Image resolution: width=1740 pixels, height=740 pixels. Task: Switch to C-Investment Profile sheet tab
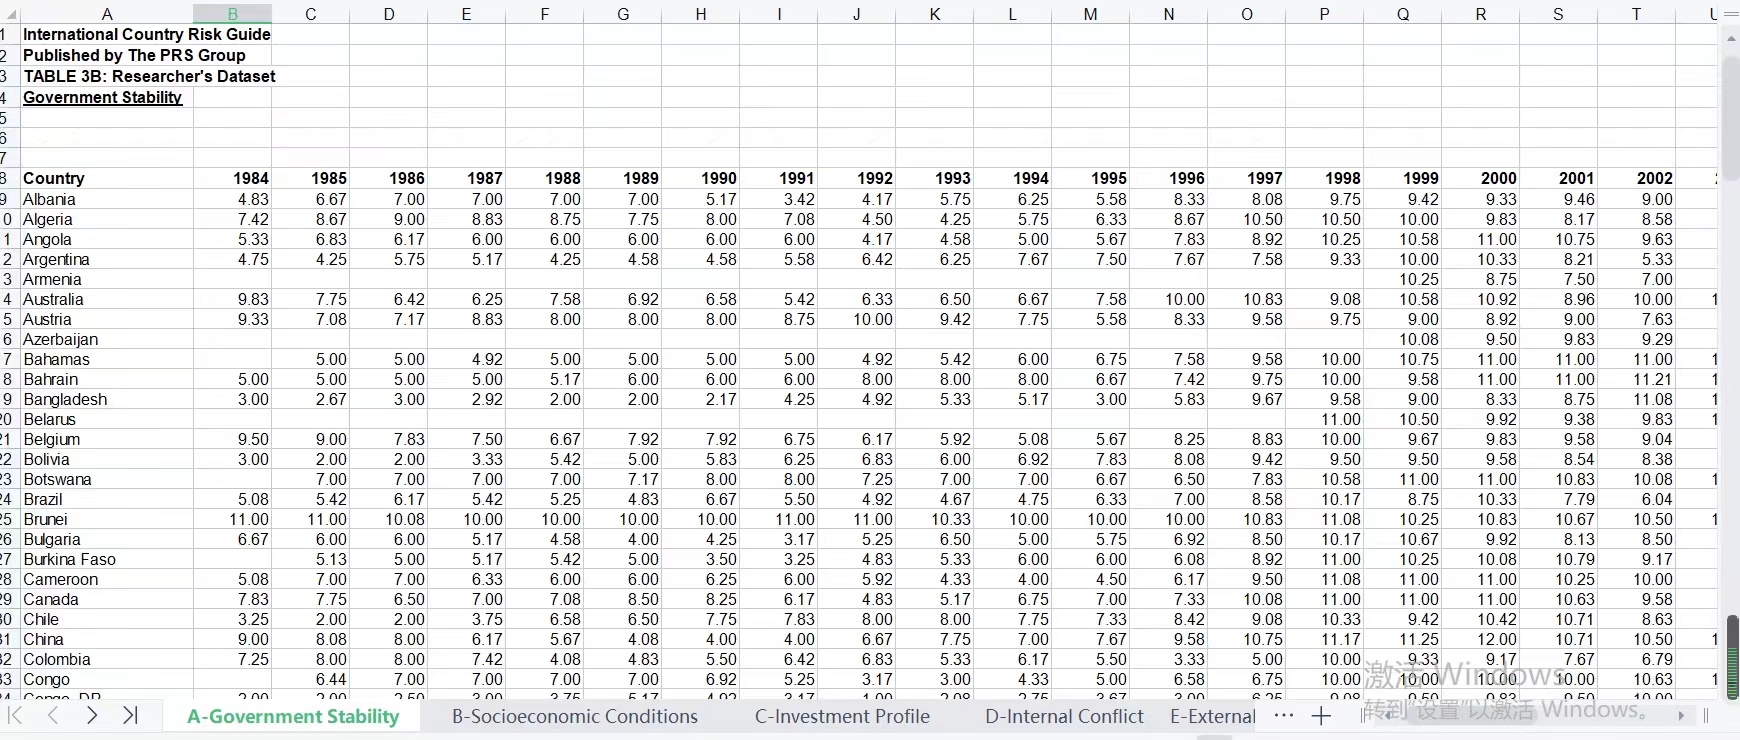coord(842,716)
